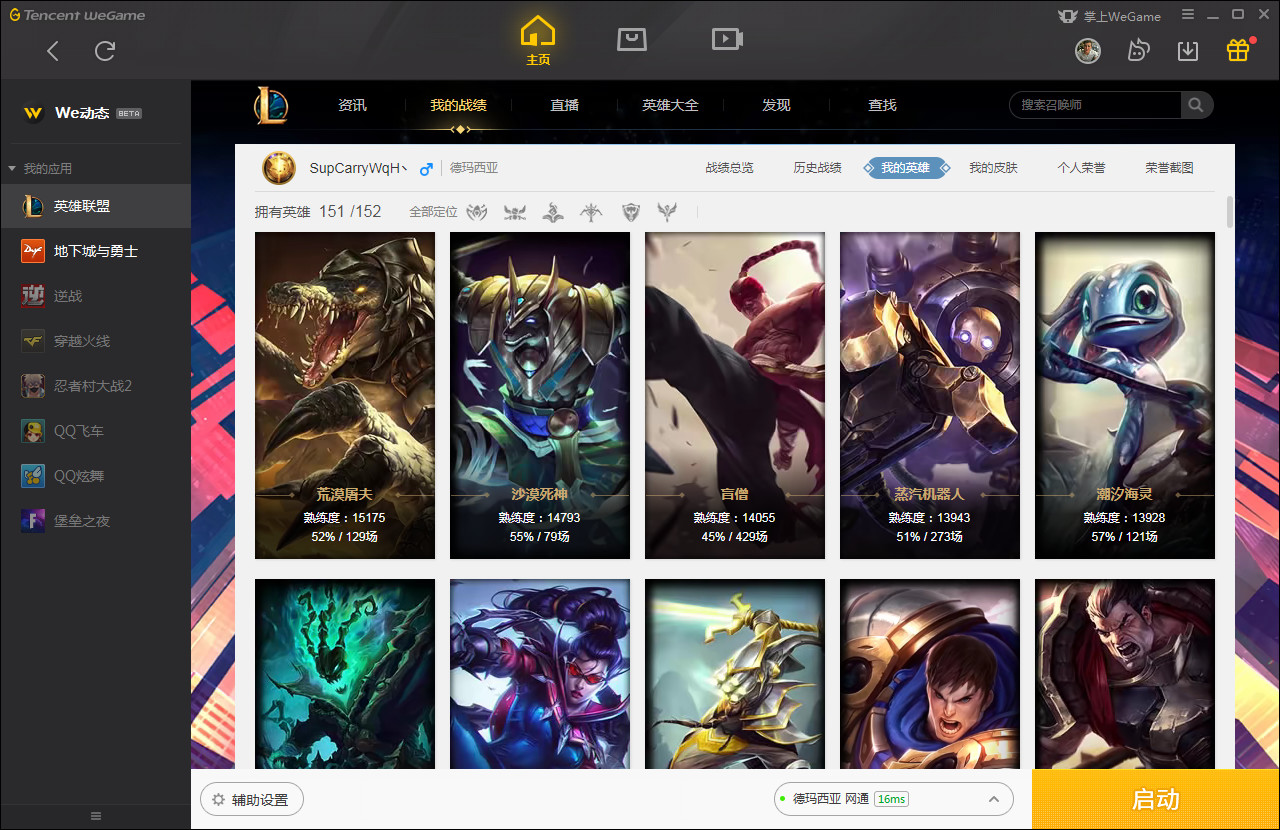Image resolution: width=1280 pixels, height=830 pixels.
Task: Filter heroes by fourth role icon
Action: [592, 212]
